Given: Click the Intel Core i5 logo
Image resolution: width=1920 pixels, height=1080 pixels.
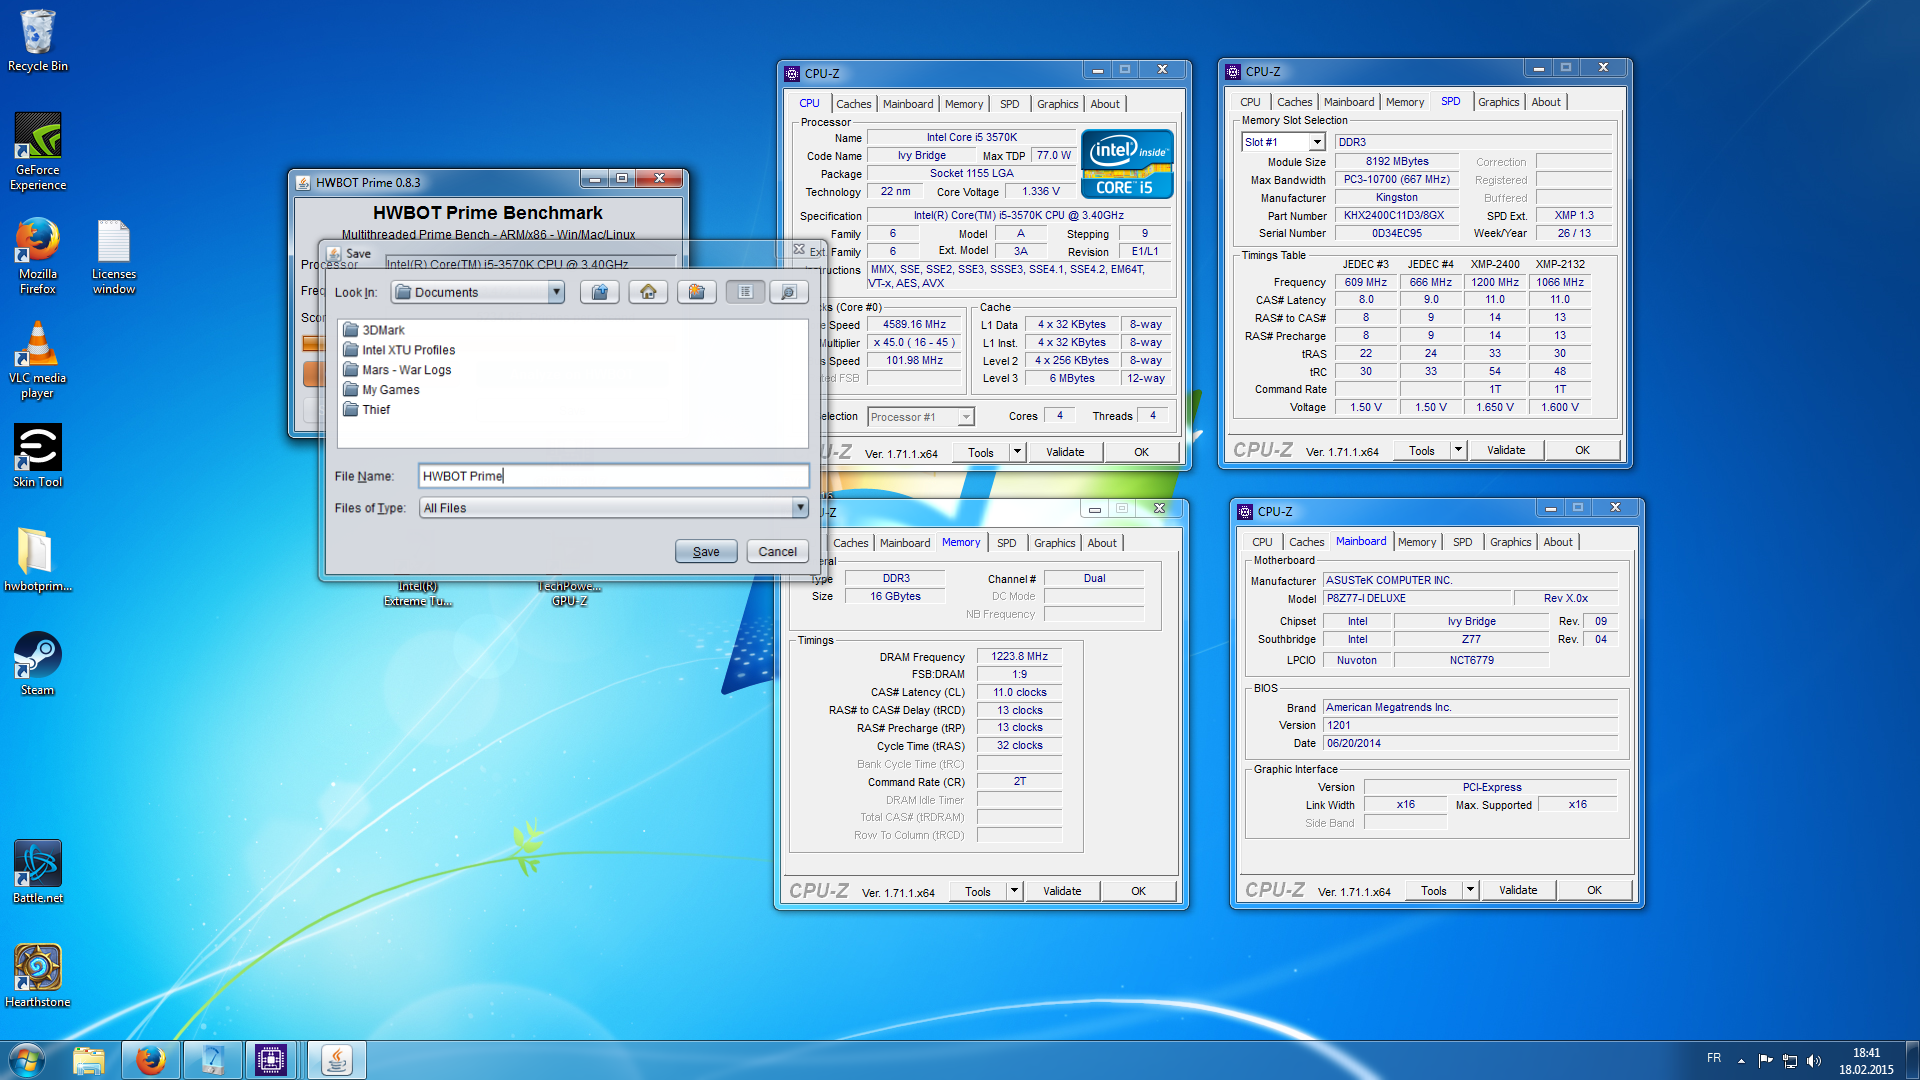Looking at the screenshot, I should click(x=1127, y=164).
